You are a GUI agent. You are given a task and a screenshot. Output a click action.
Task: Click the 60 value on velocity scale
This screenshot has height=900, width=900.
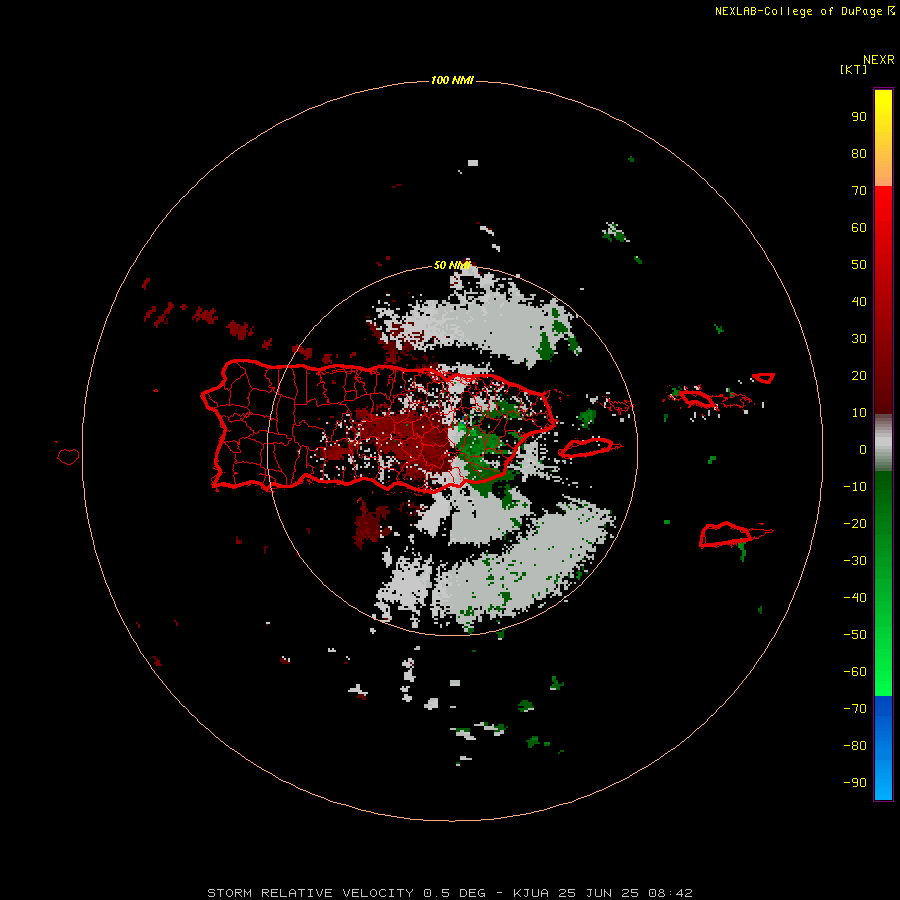tap(859, 227)
